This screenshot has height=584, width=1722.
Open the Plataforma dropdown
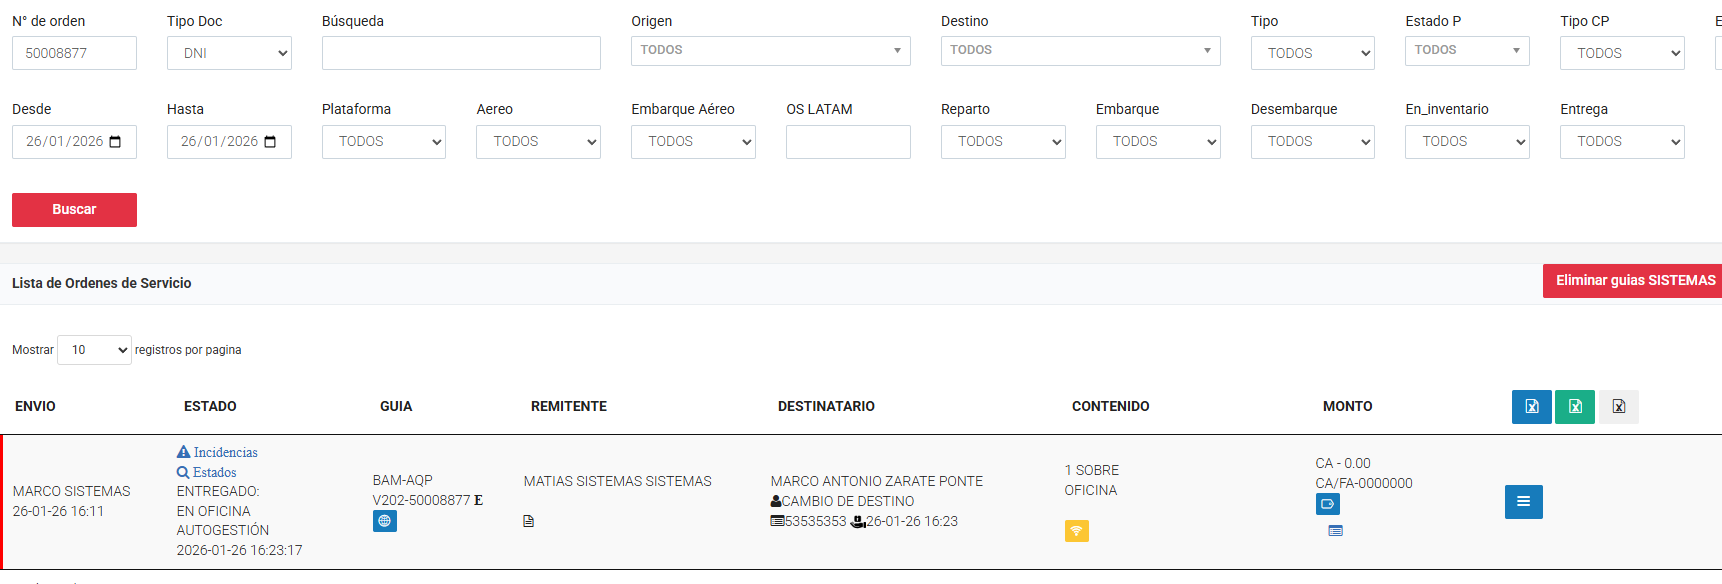(383, 142)
